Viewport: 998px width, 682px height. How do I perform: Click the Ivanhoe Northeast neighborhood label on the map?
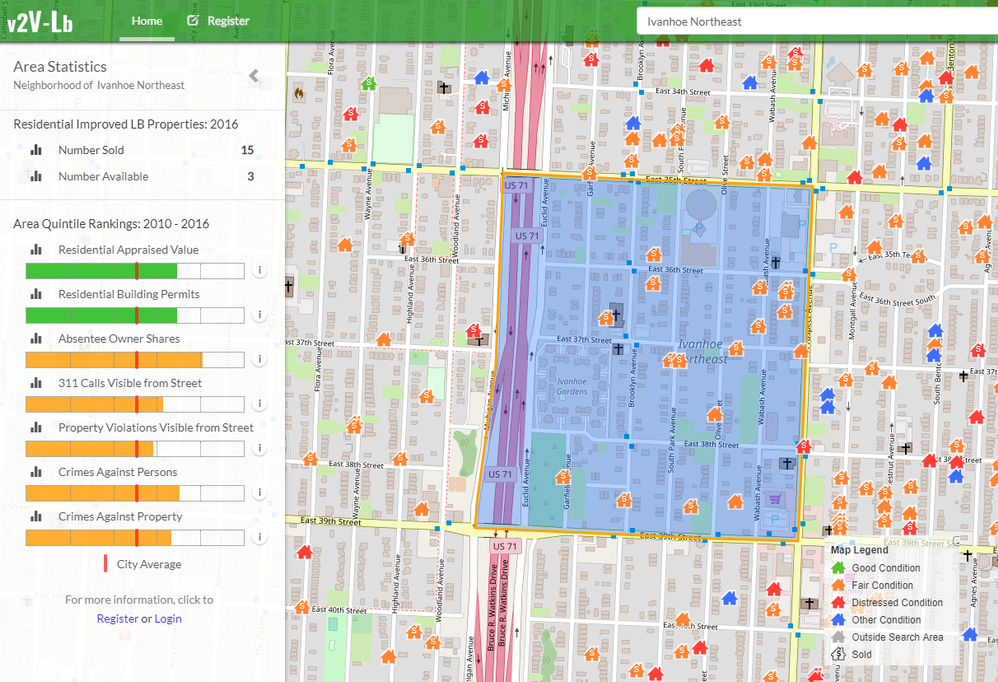click(701, 351)
